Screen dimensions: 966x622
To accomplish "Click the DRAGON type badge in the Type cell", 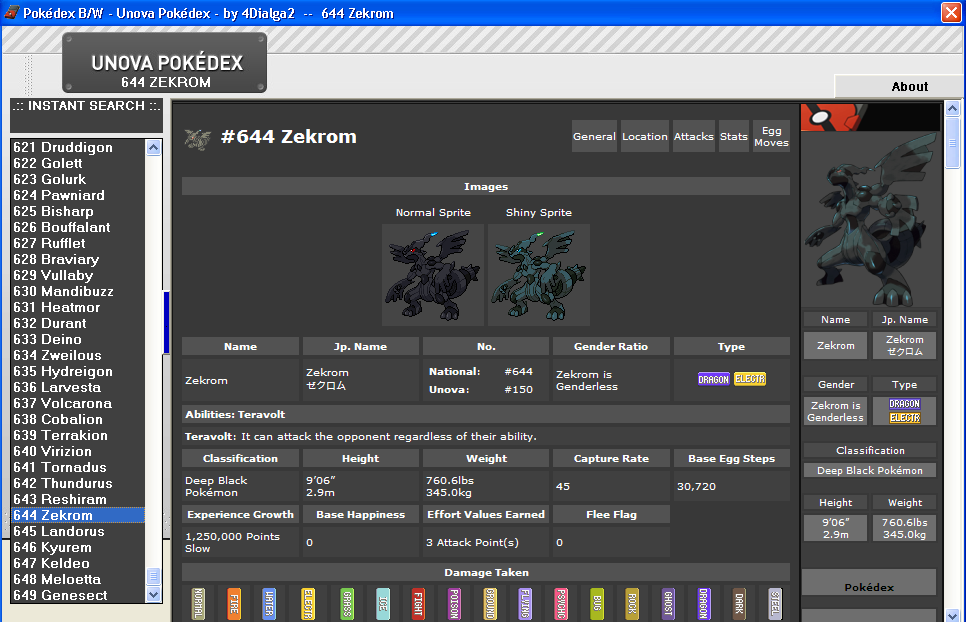I will coord(713,379).
